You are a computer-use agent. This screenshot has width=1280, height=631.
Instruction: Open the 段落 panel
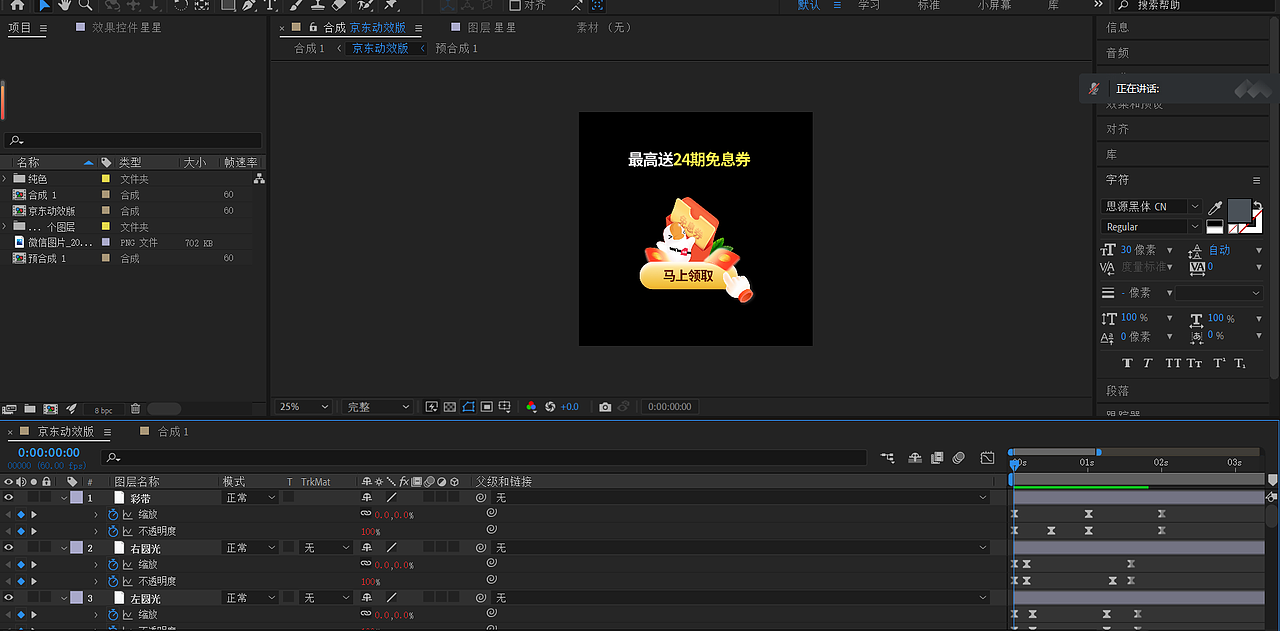pos(1117,391)
